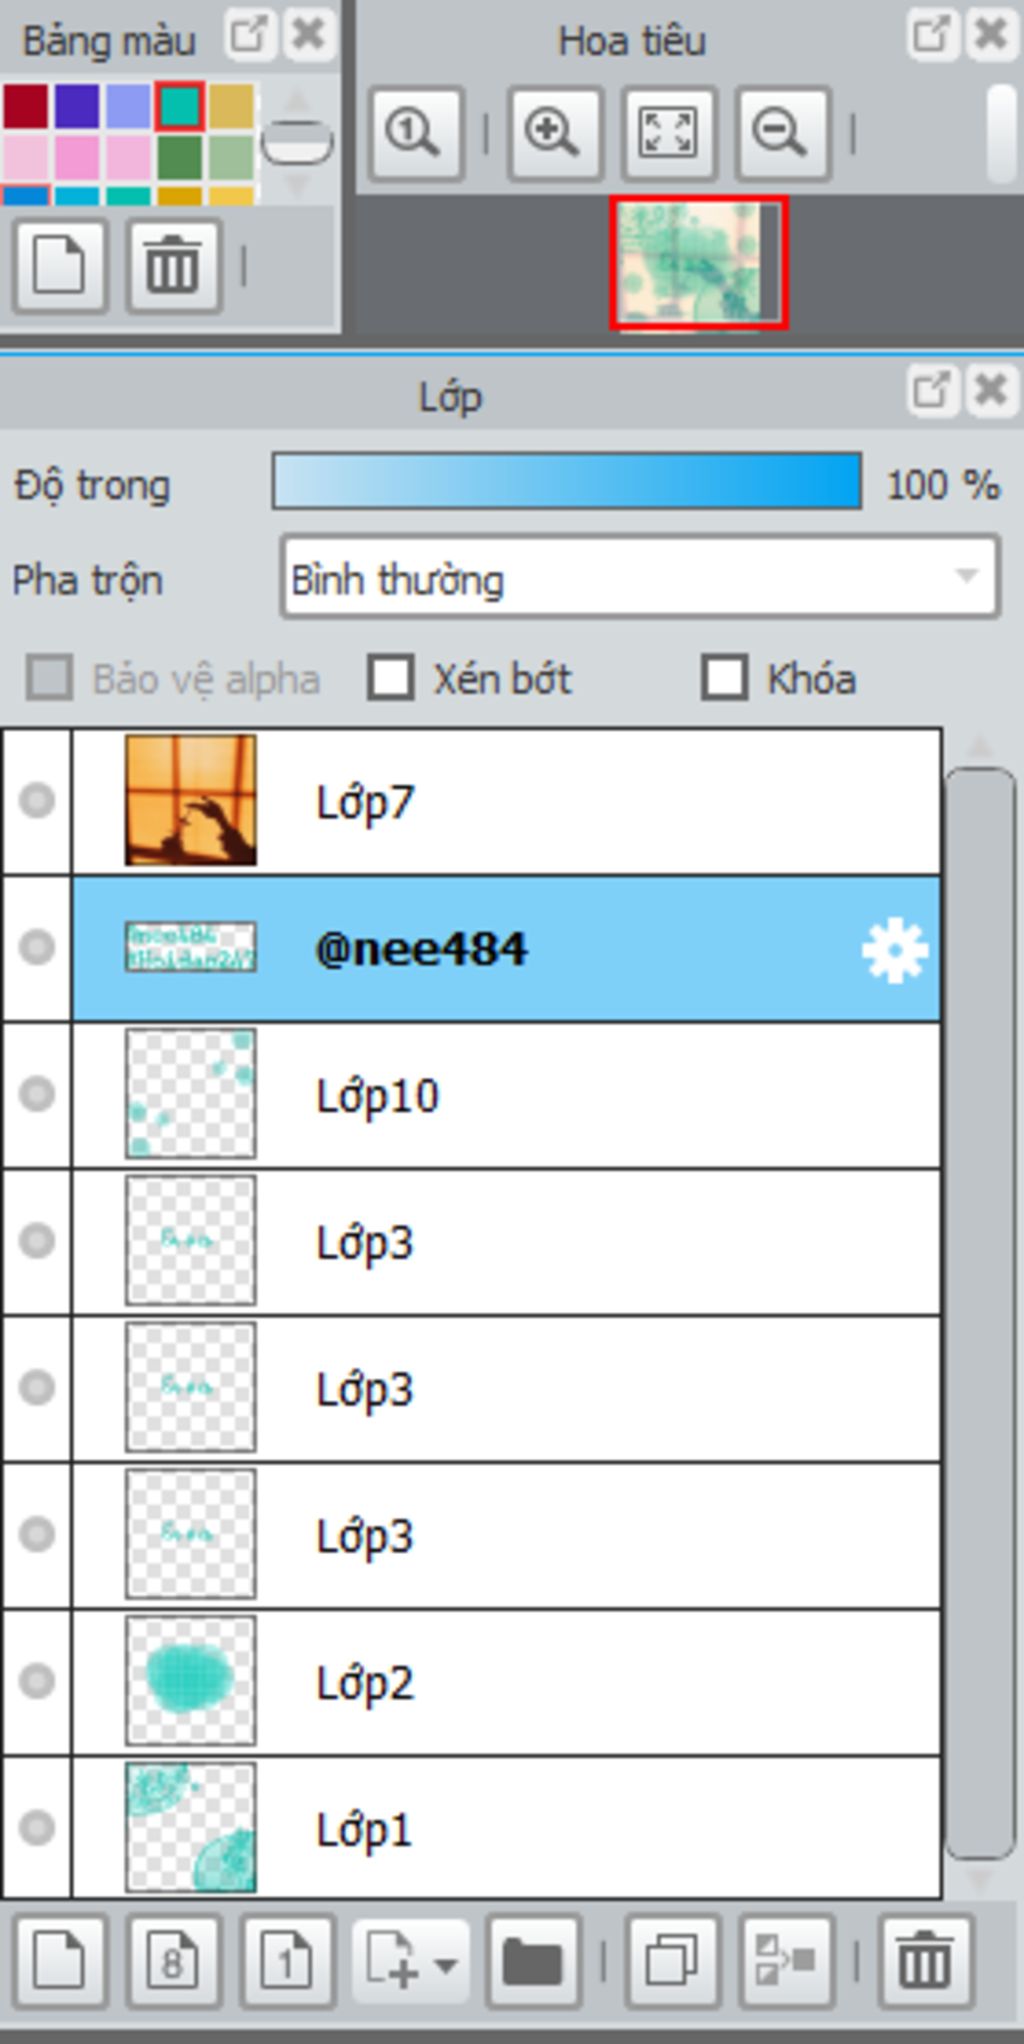Viewport: 1024px width, 2044px height.
Task: Enable the Xén bớt checkbox
Action: pyautogui.click(x=391, y=678)
